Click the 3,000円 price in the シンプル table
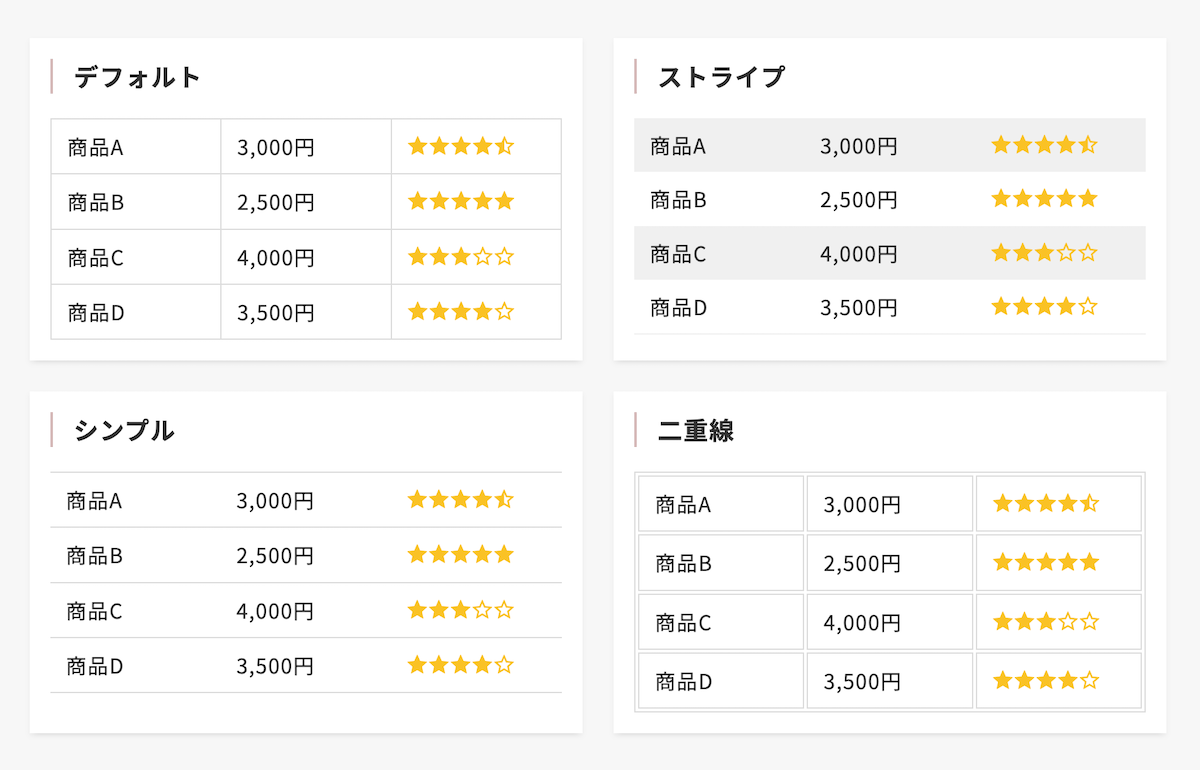Screen dimensions: 1200x770 (275, 500)
